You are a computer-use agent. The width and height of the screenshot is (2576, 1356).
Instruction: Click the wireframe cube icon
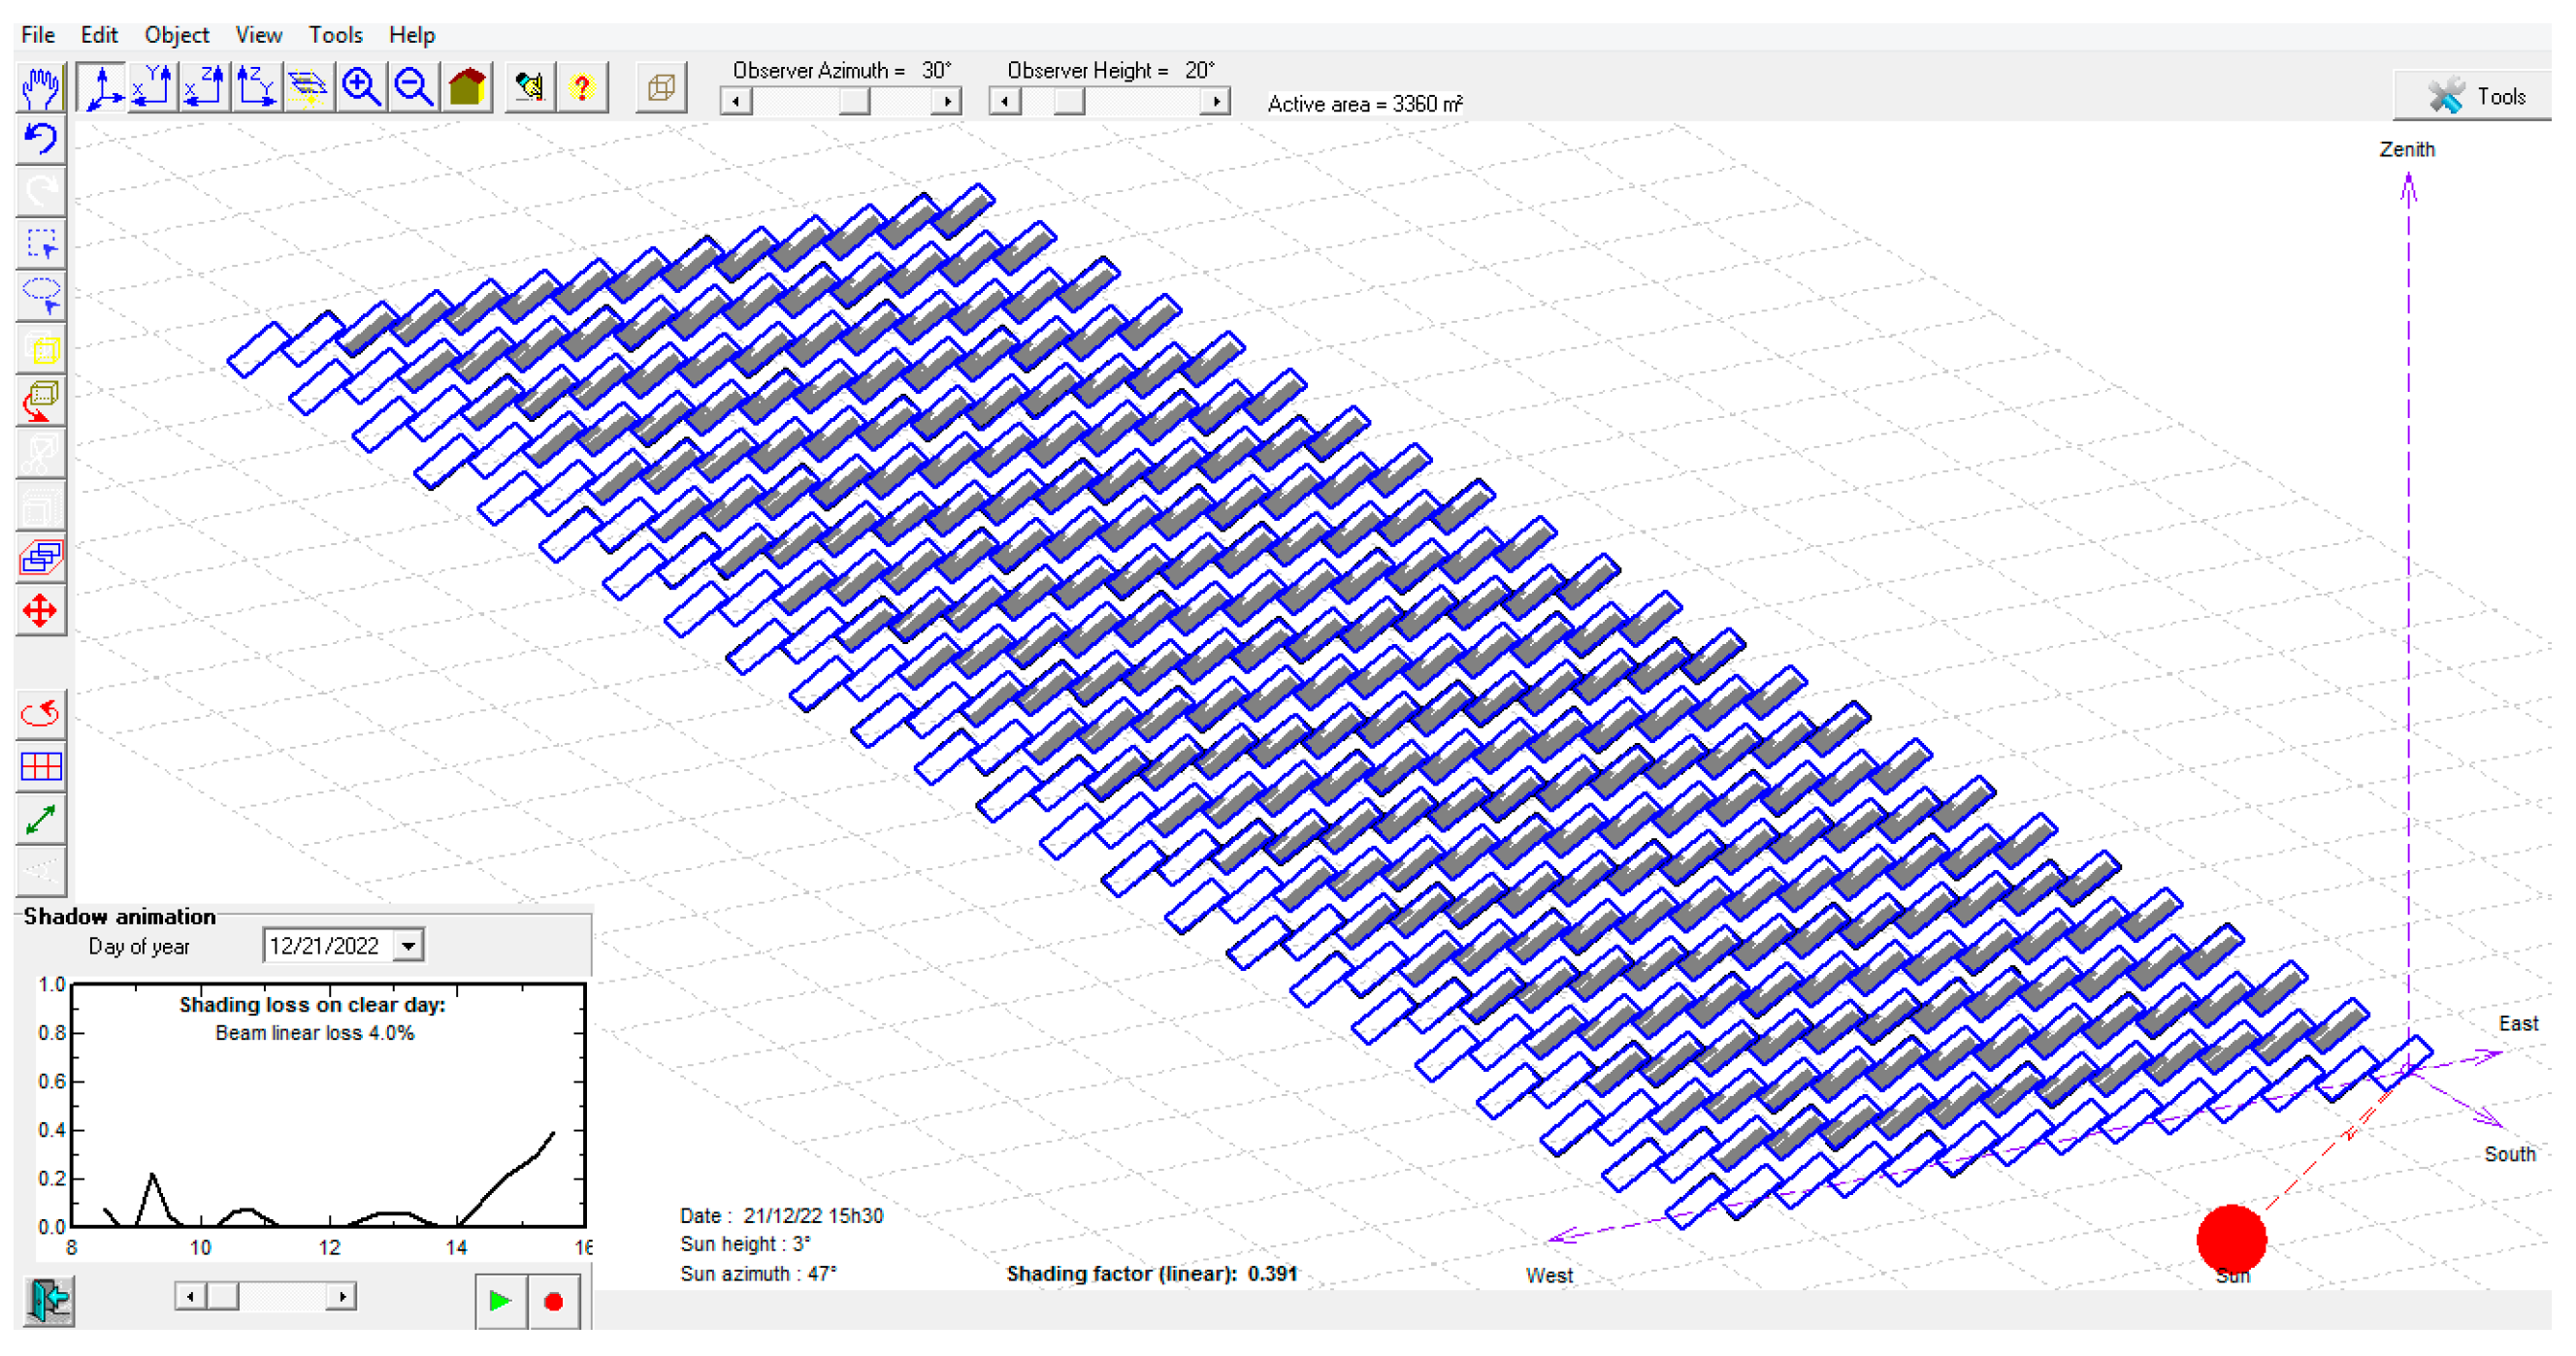(661, 88)
